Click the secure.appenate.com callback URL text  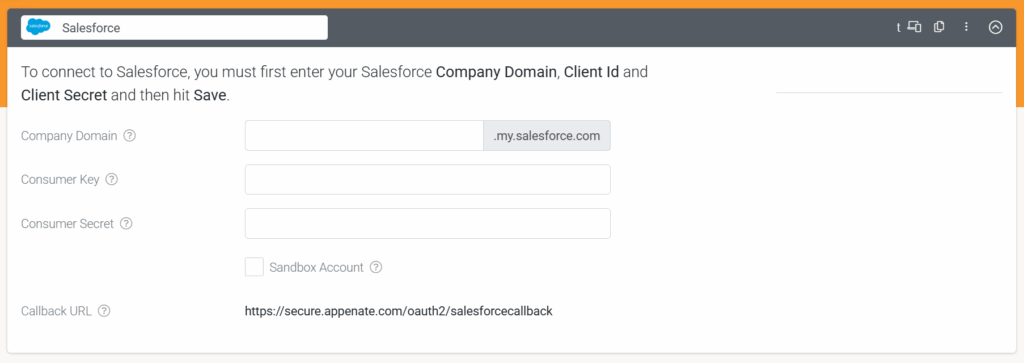pos(398,311)
